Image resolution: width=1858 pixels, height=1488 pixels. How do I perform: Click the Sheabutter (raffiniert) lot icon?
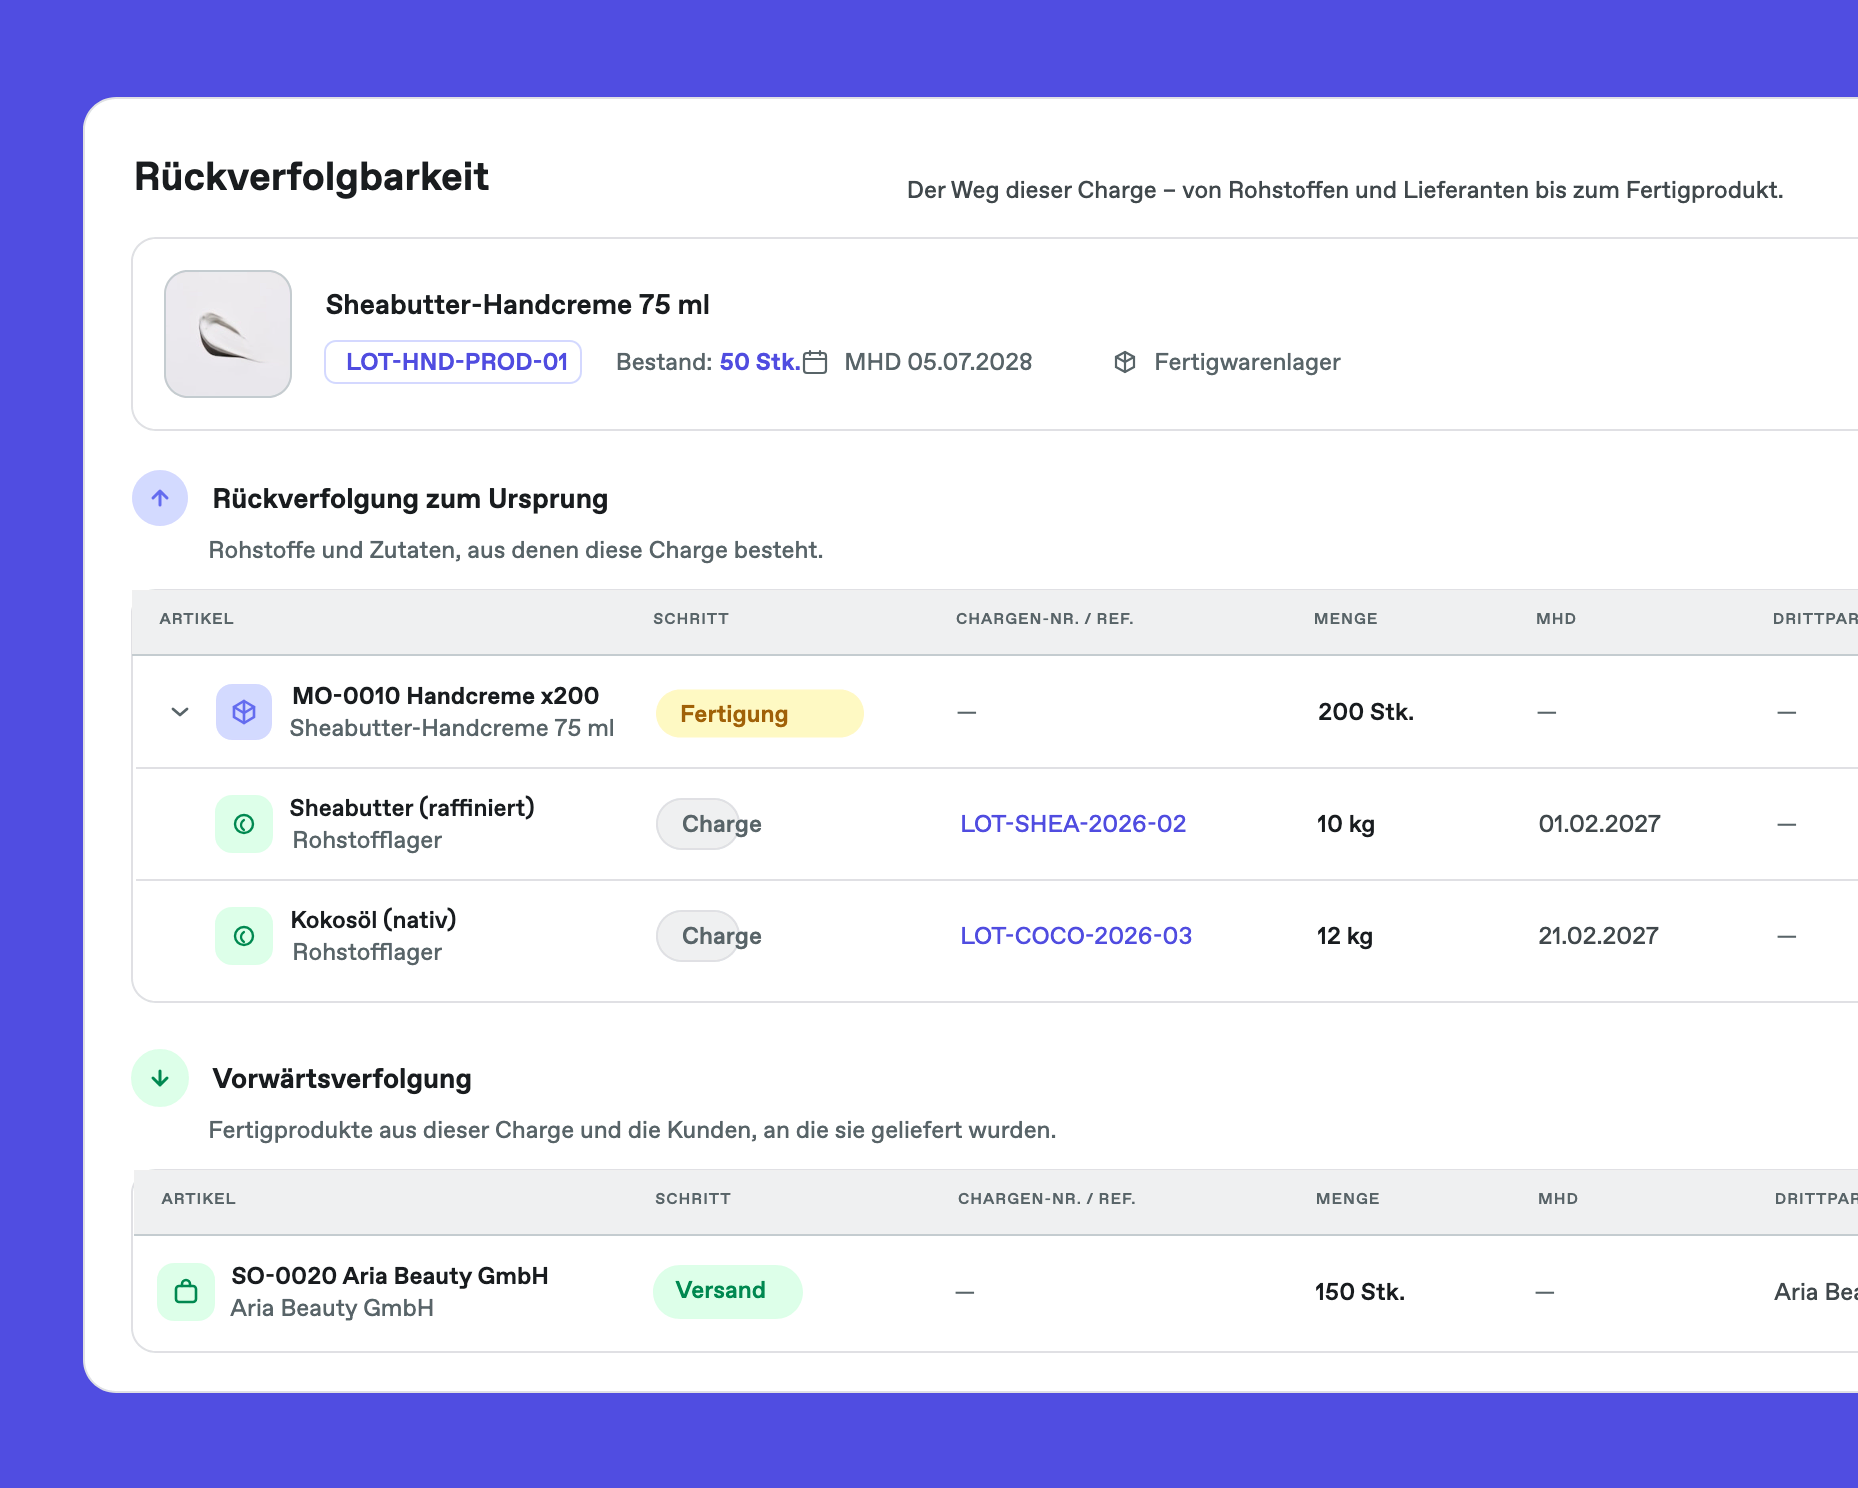(244, 824)
